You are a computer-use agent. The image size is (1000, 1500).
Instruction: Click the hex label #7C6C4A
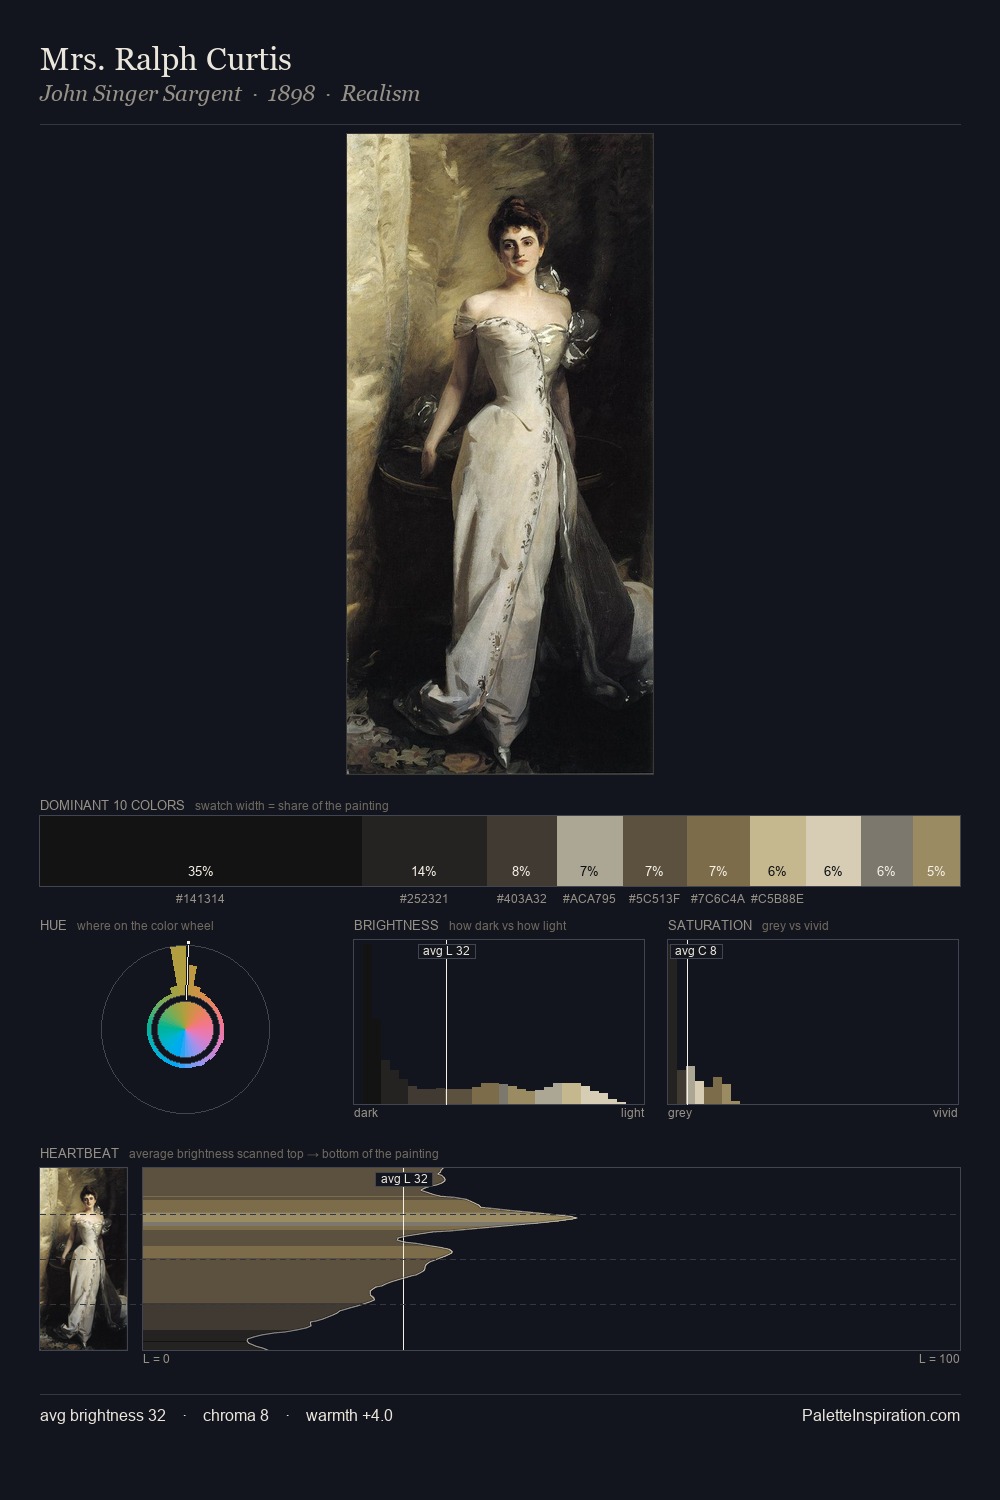point(717,899)
